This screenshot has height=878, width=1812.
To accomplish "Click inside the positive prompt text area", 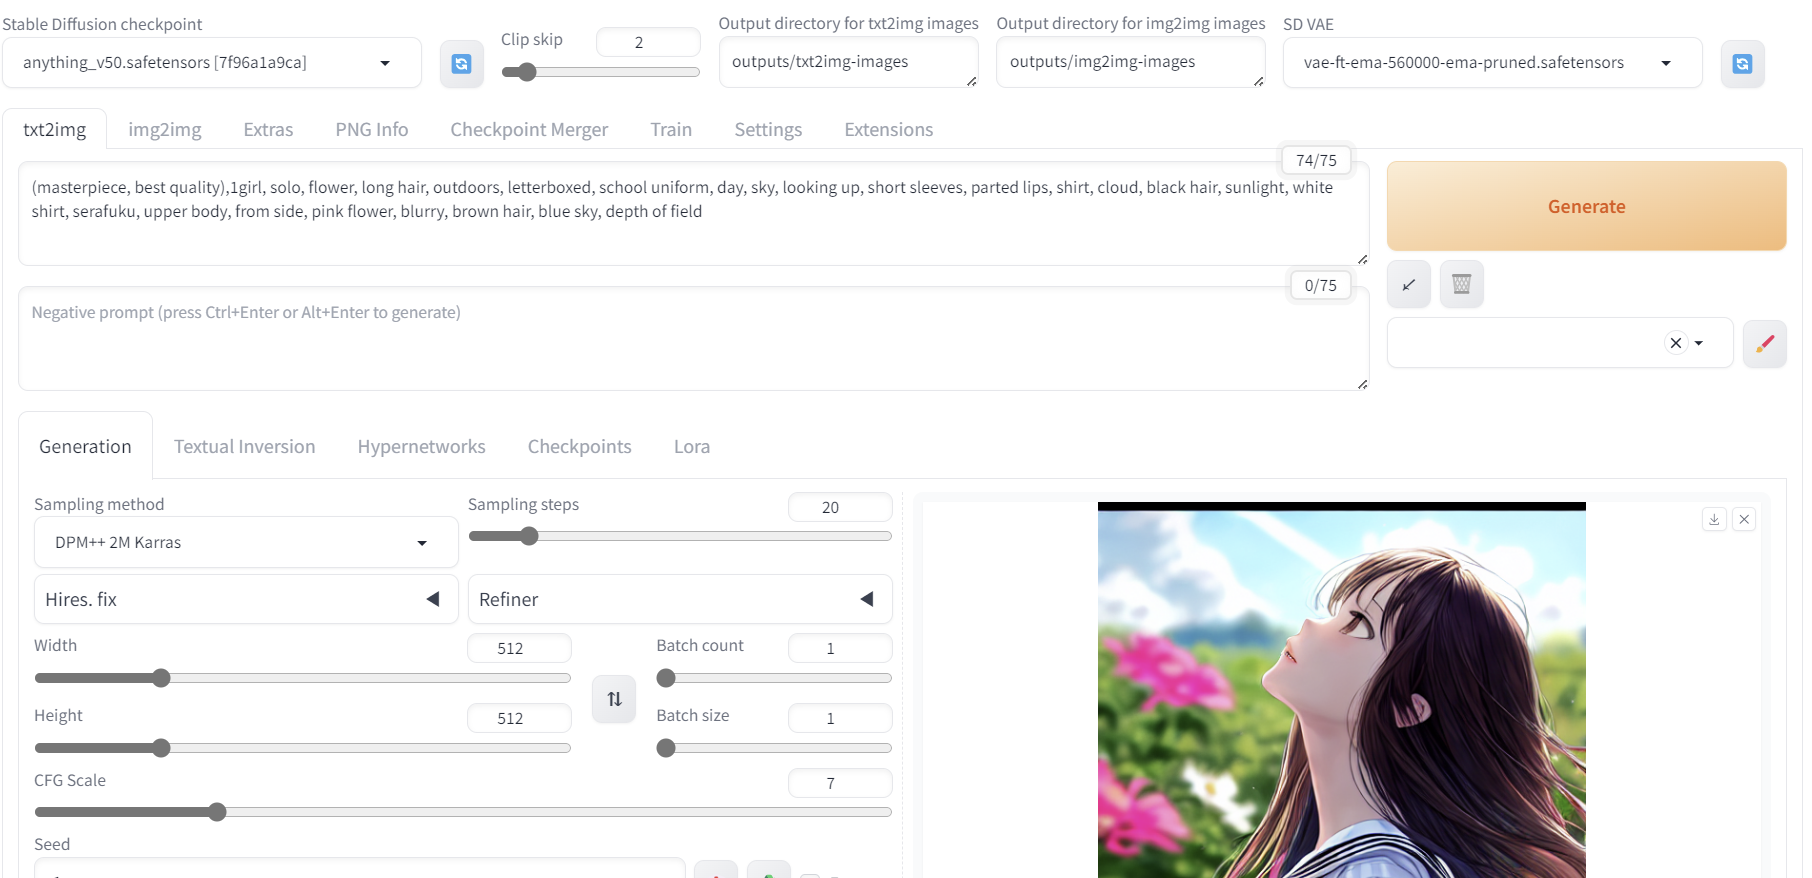I will [693, 214].
